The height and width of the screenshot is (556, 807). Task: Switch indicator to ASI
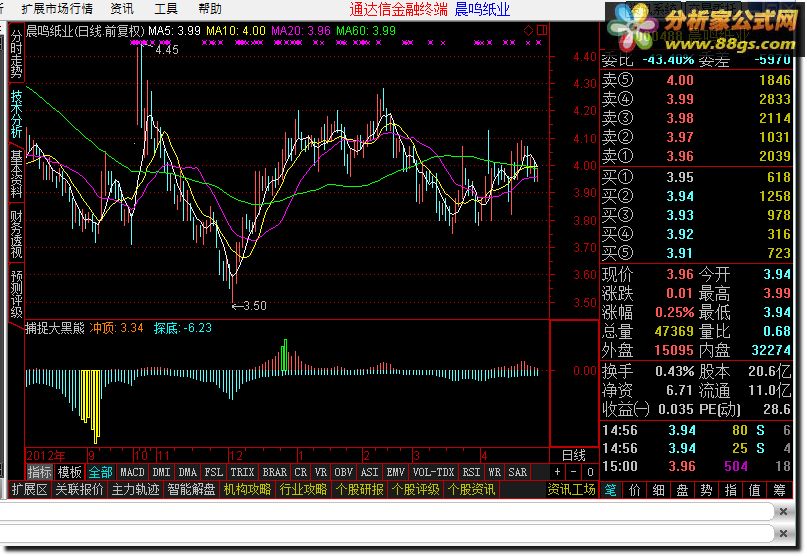pos(369,472)
